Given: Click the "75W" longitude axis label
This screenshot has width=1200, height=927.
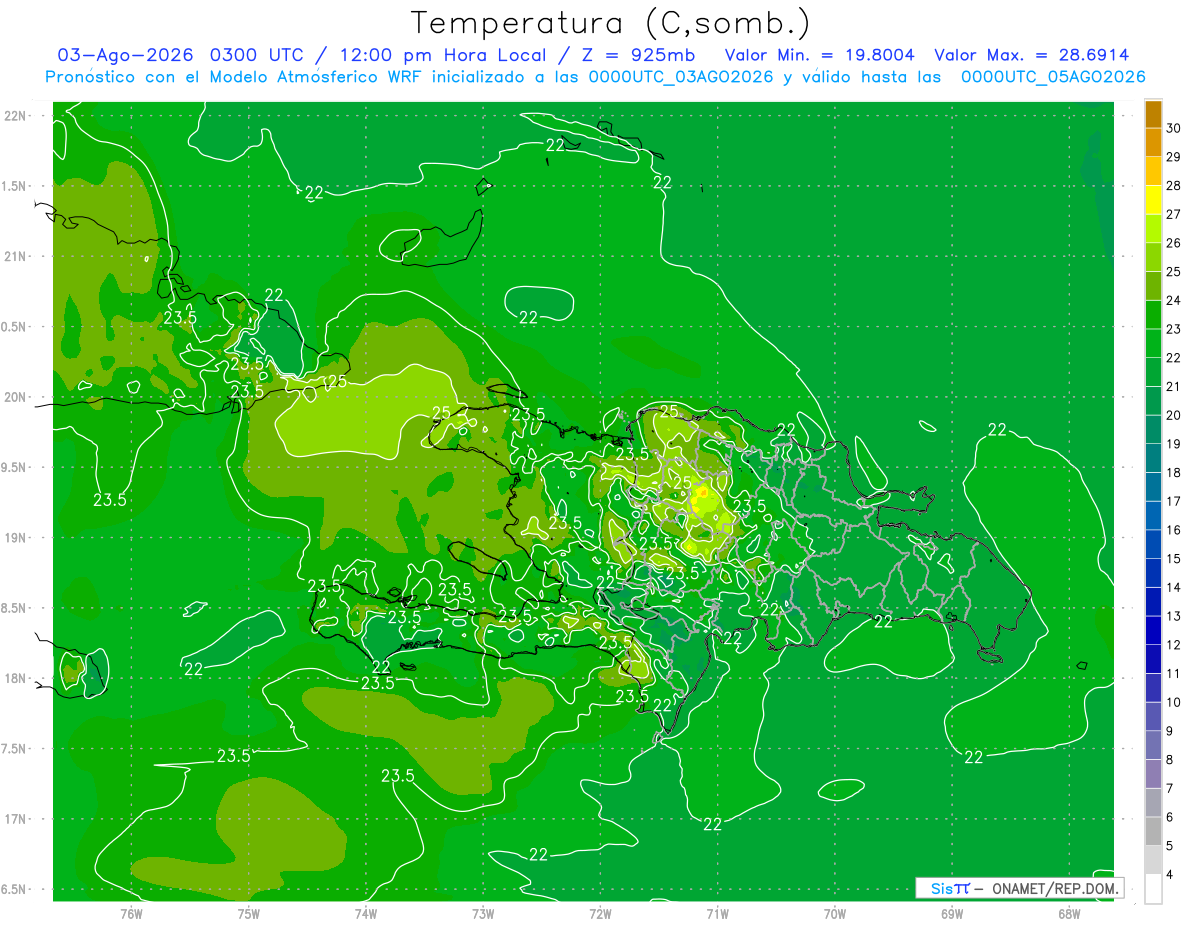Looking at the screenshot, I should click(249, 914).
